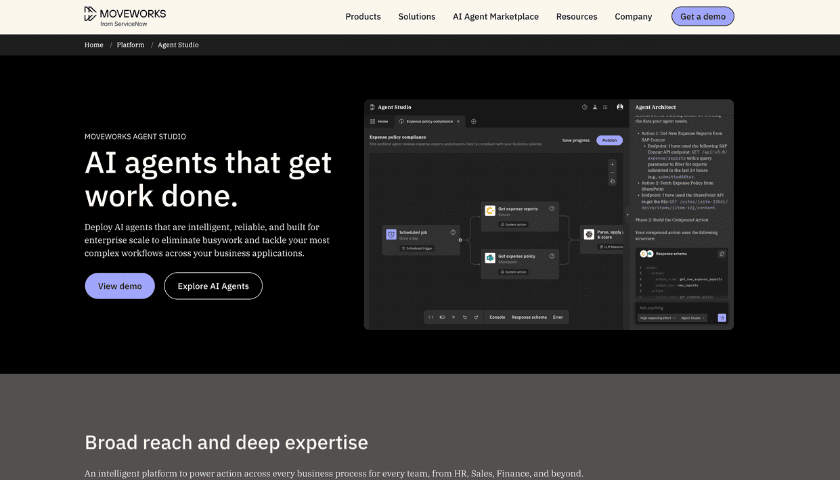
Task: Click the run play icon in the bottom toolbar
Action: pos(453,317)
